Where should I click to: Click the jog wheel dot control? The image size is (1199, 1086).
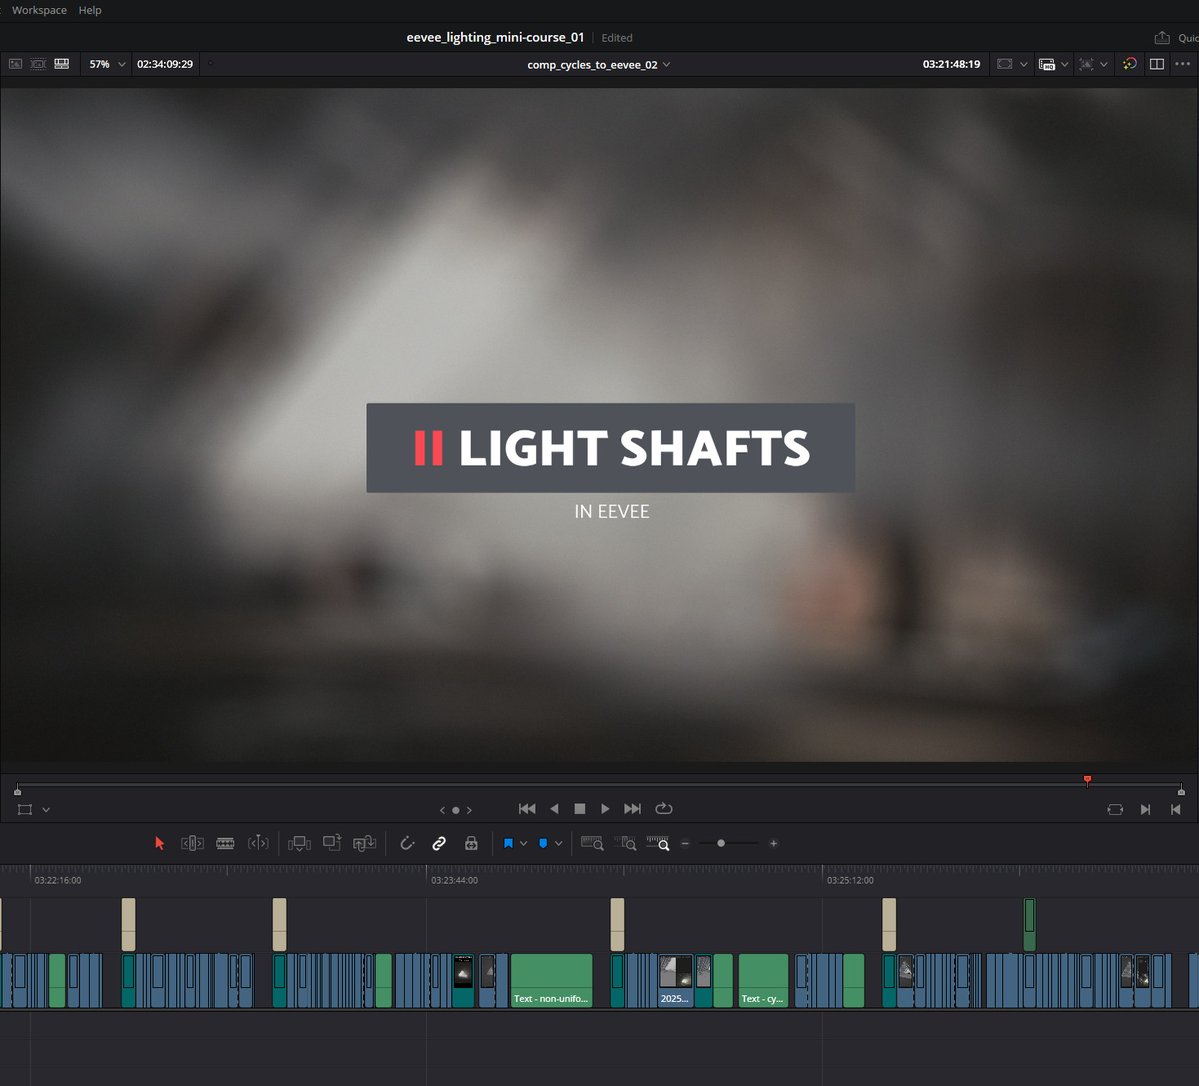point(456,810)
